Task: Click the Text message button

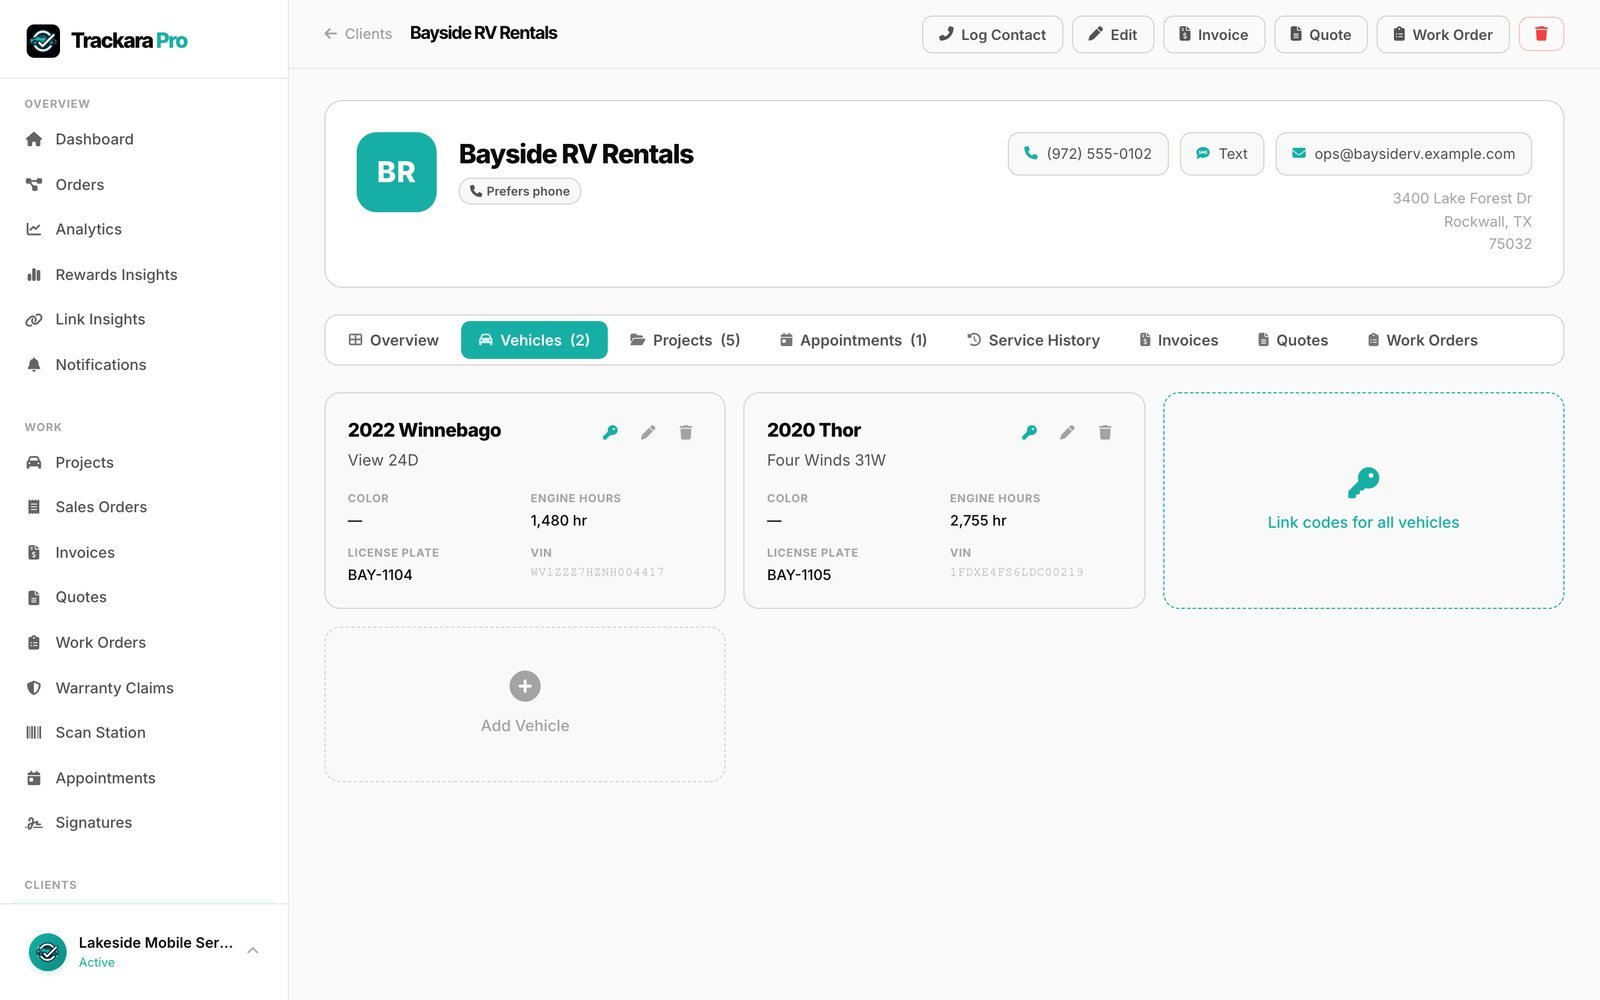Action: coord(1222,154)
